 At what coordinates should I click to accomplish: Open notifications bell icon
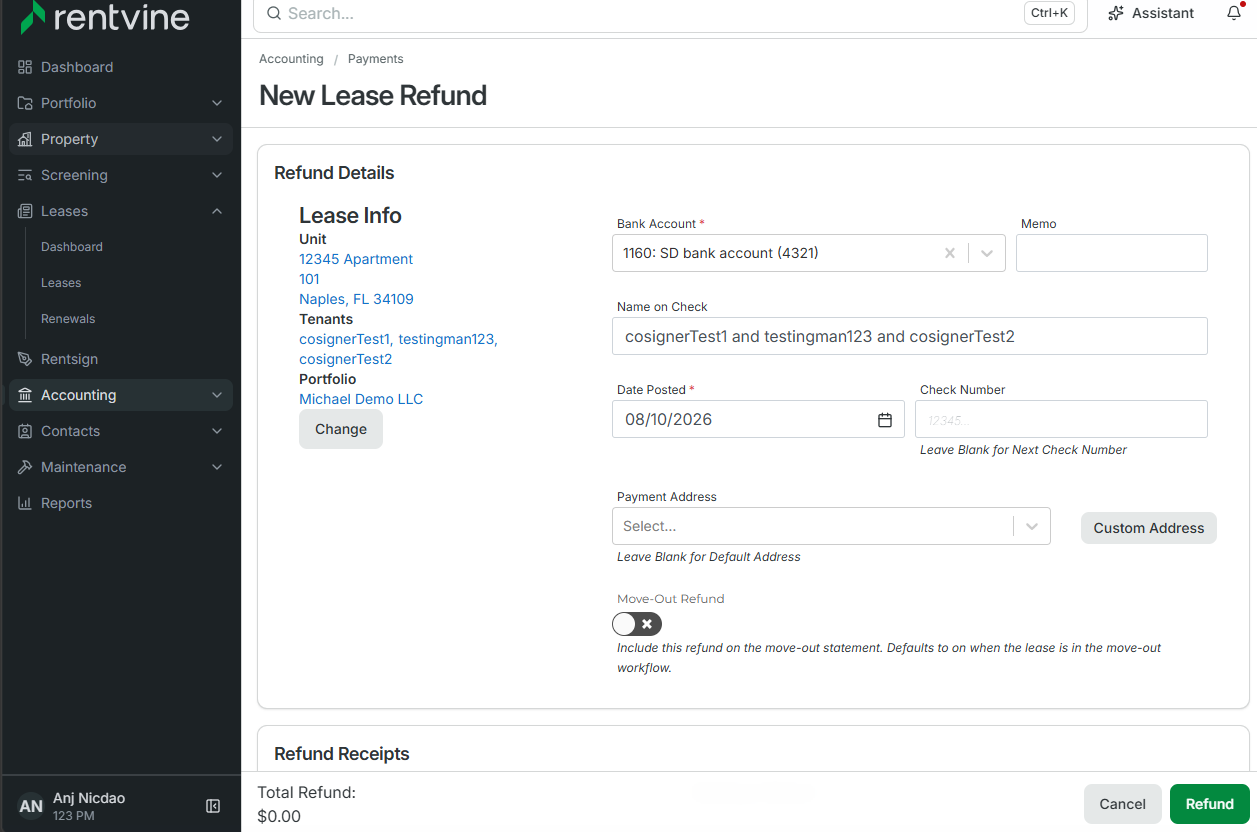[x=1234, y=13]
